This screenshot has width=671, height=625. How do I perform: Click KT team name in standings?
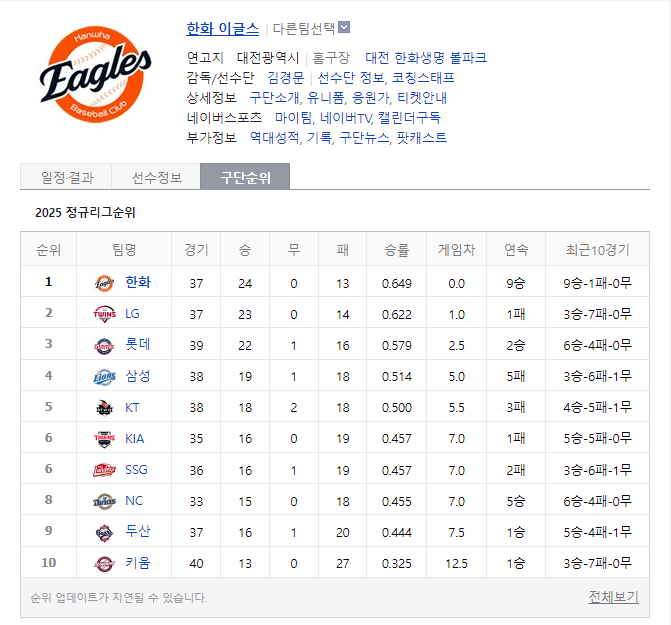coord(132,407)
